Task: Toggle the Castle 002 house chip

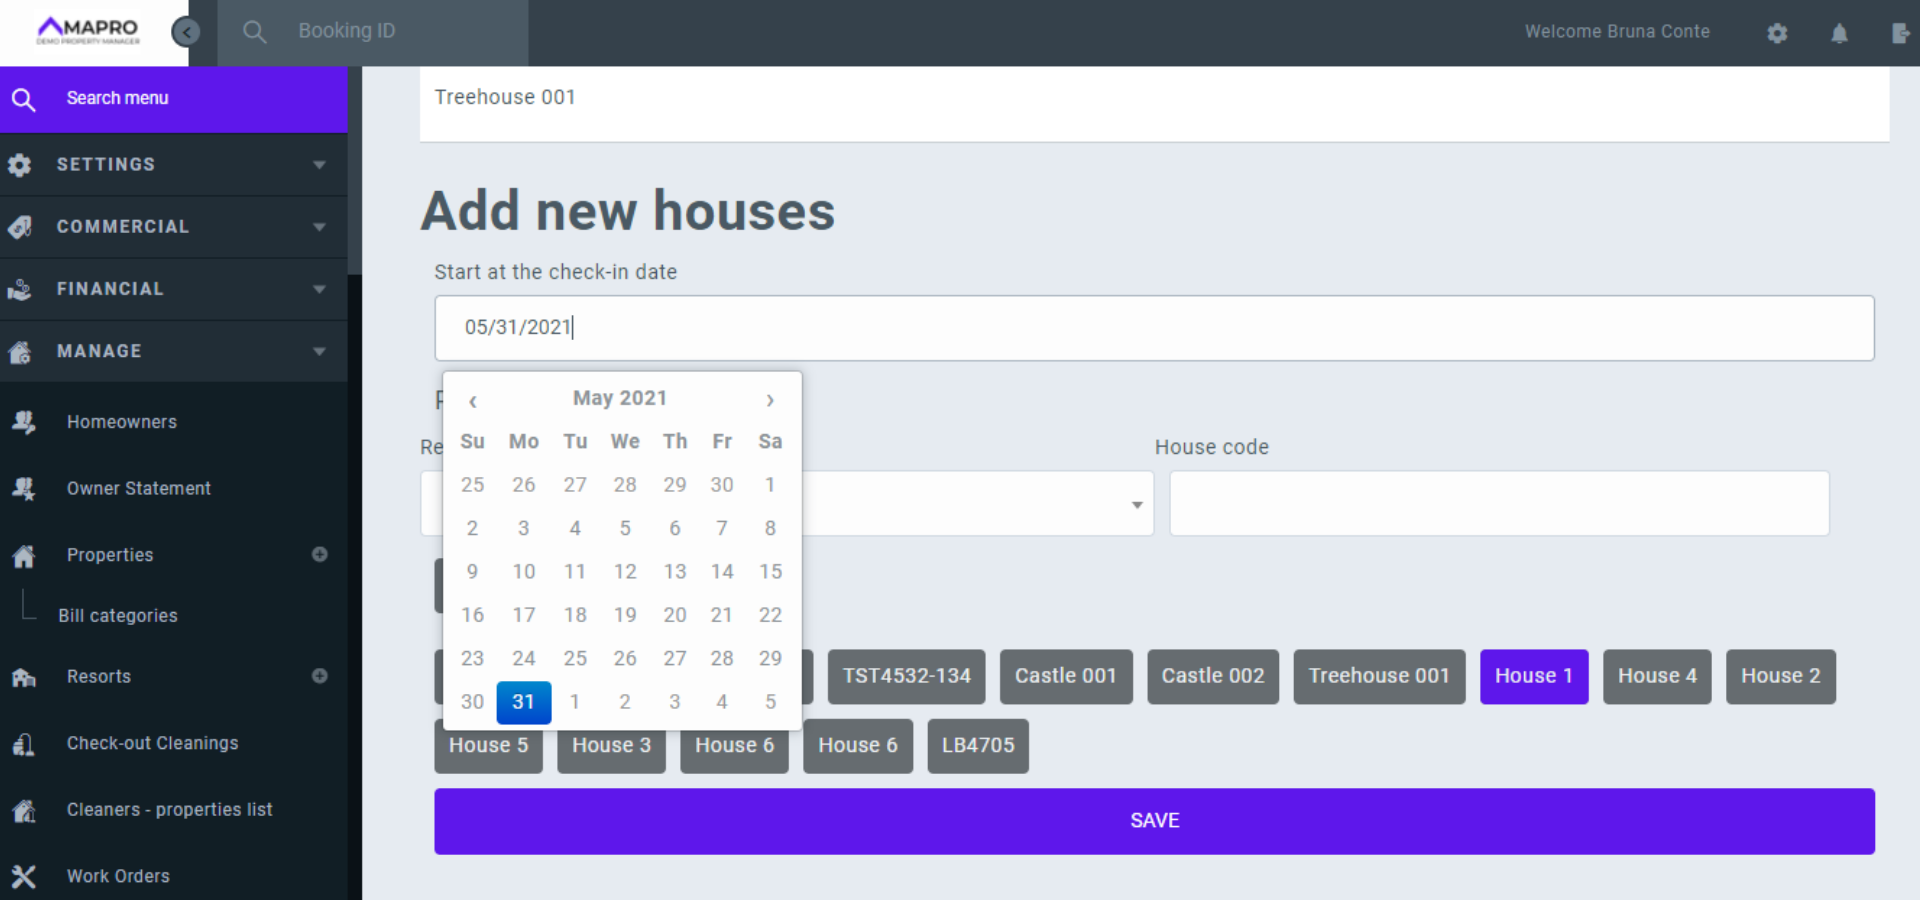Action: (x=1212, y=676)
